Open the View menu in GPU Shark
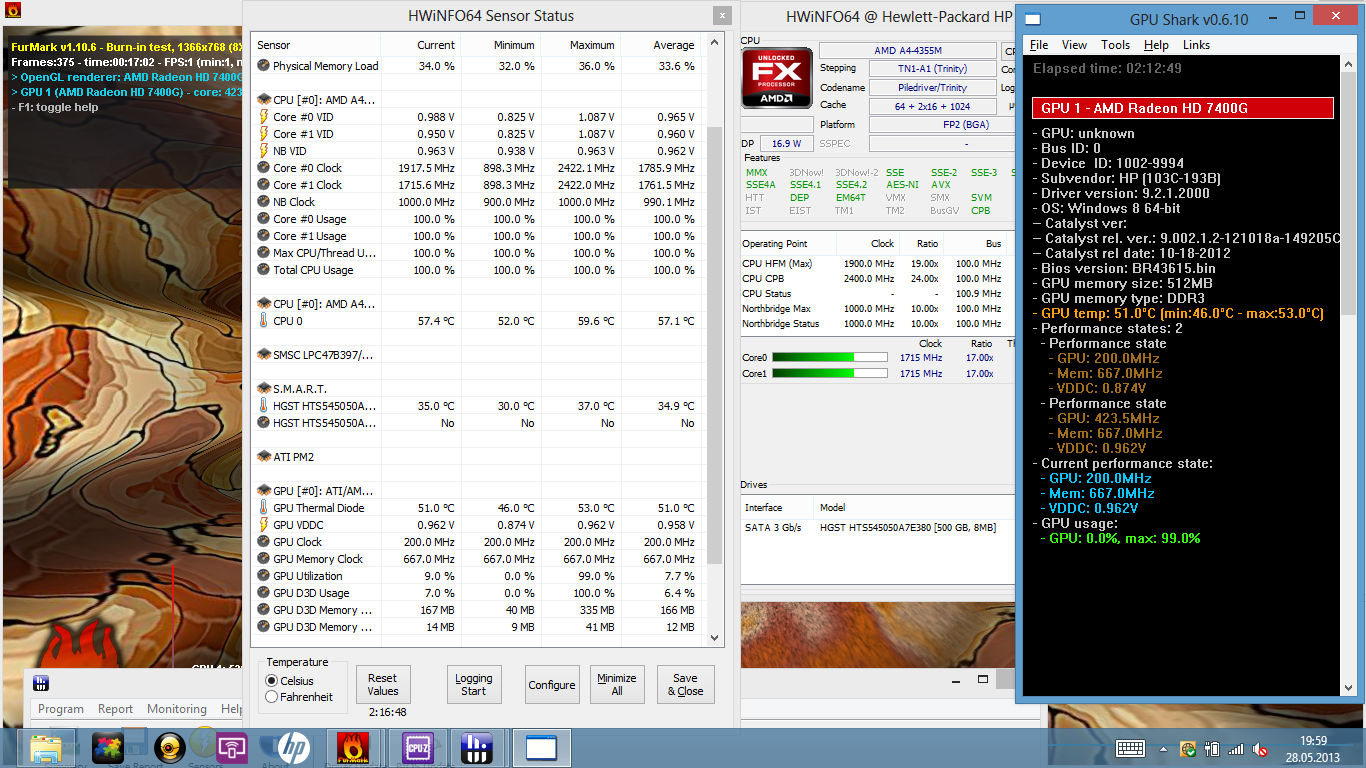 coord(1074,45)
